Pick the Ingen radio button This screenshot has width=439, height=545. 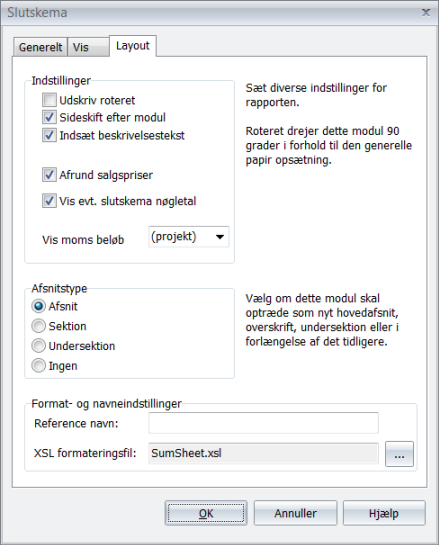[38, 366]
